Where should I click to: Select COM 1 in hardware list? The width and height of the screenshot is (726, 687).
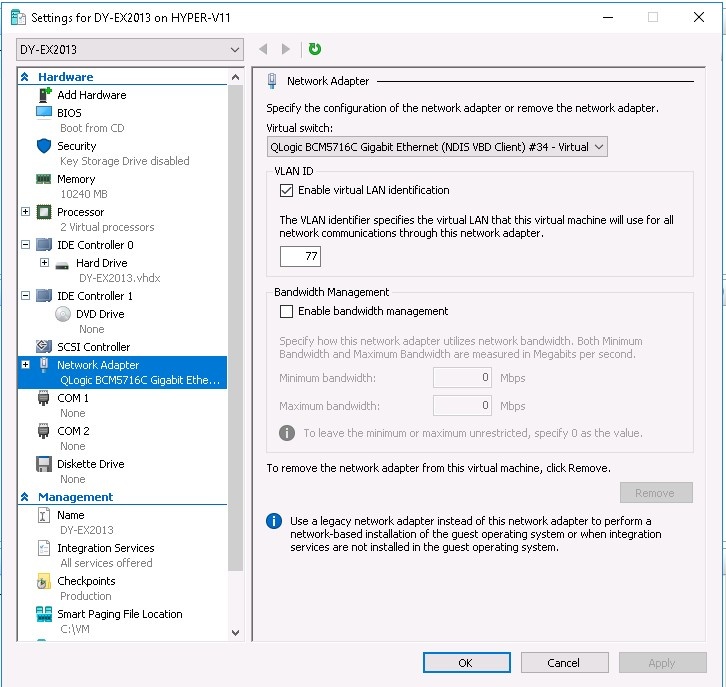point(73,398)
